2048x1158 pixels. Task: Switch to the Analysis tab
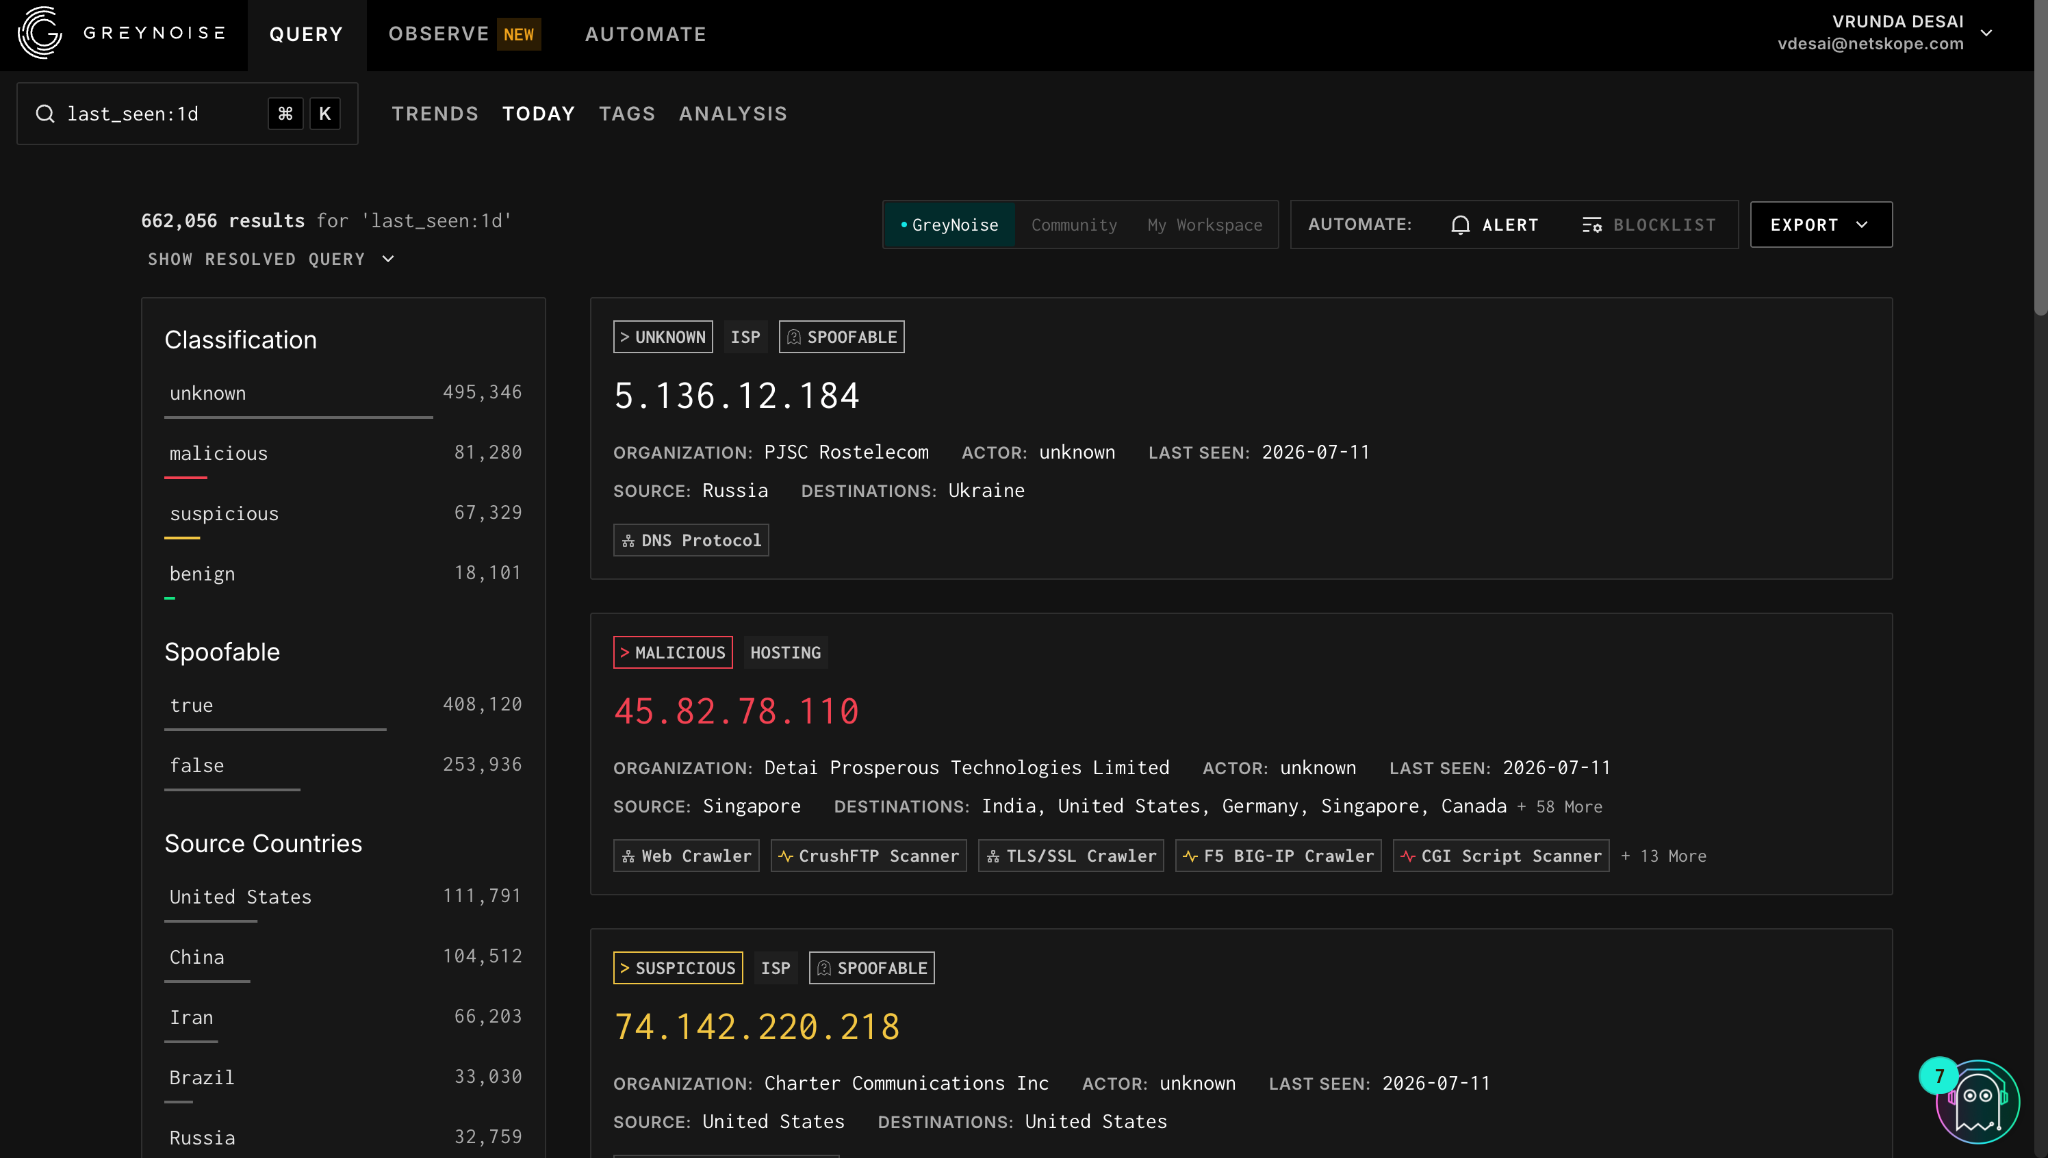coord(733,114)
